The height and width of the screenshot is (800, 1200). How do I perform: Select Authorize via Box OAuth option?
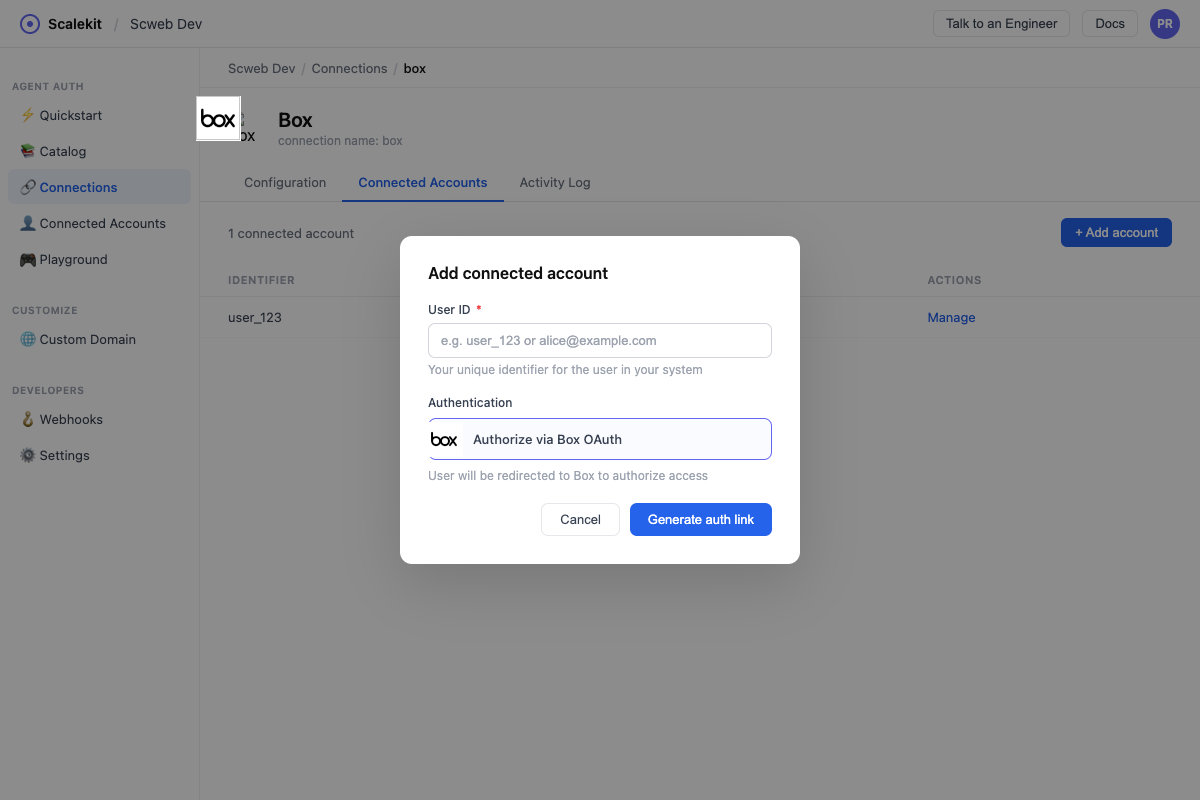pos(600,439)
